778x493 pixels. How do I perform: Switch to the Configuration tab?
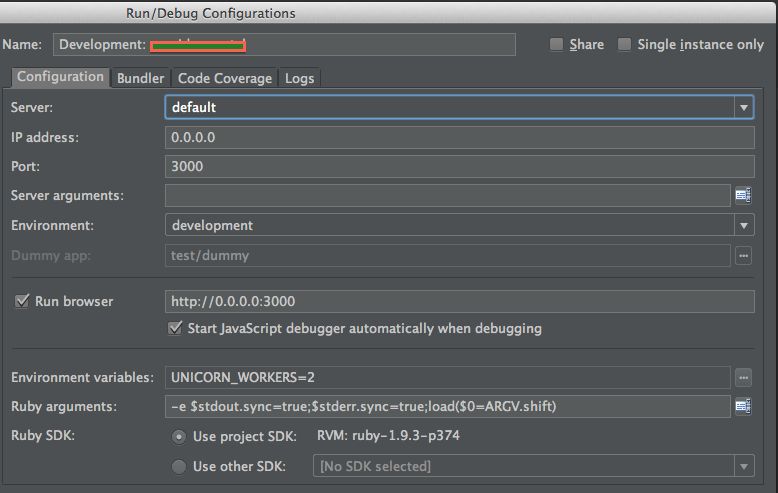click(60, 77)
